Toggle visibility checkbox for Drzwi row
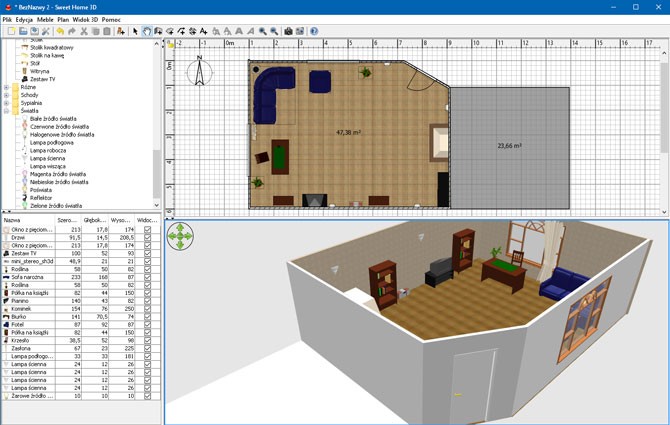 click(x=148, y=237)
